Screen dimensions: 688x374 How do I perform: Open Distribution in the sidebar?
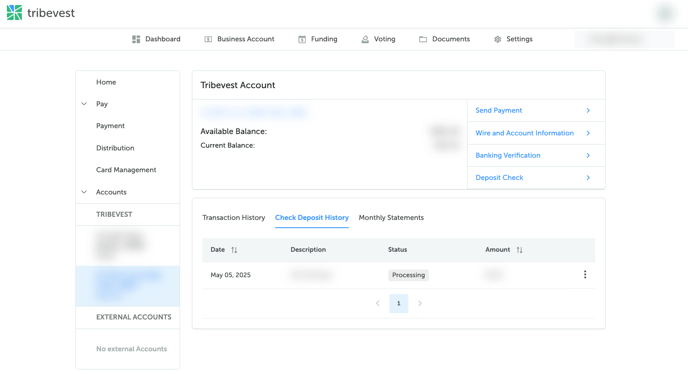[115, 148]
